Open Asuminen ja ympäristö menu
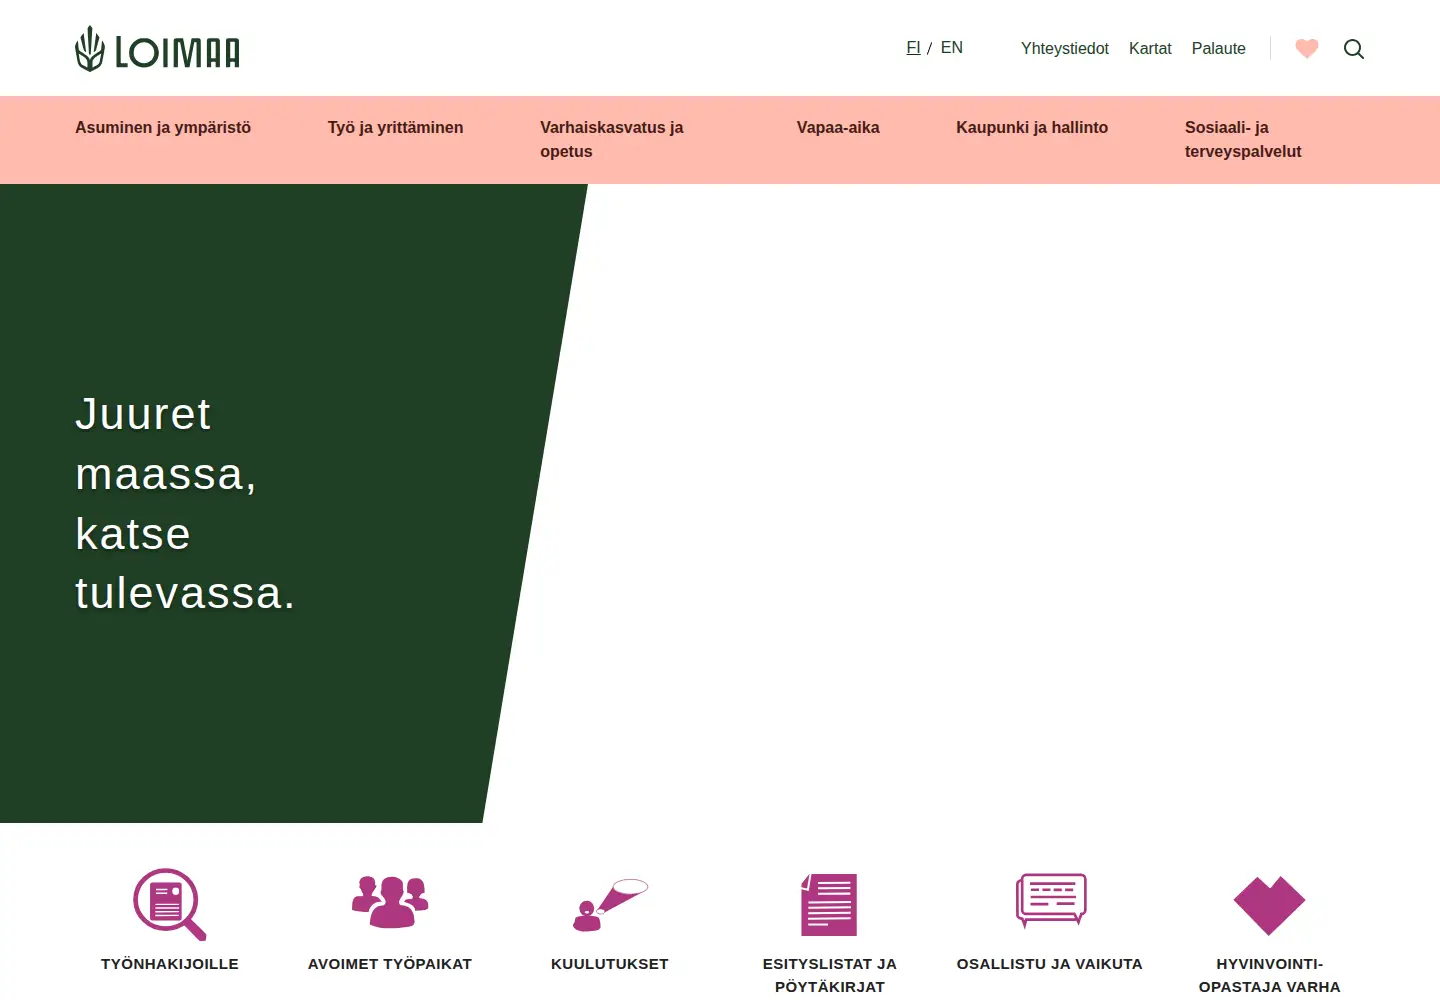1440x1000 pixels. [163, 128]
